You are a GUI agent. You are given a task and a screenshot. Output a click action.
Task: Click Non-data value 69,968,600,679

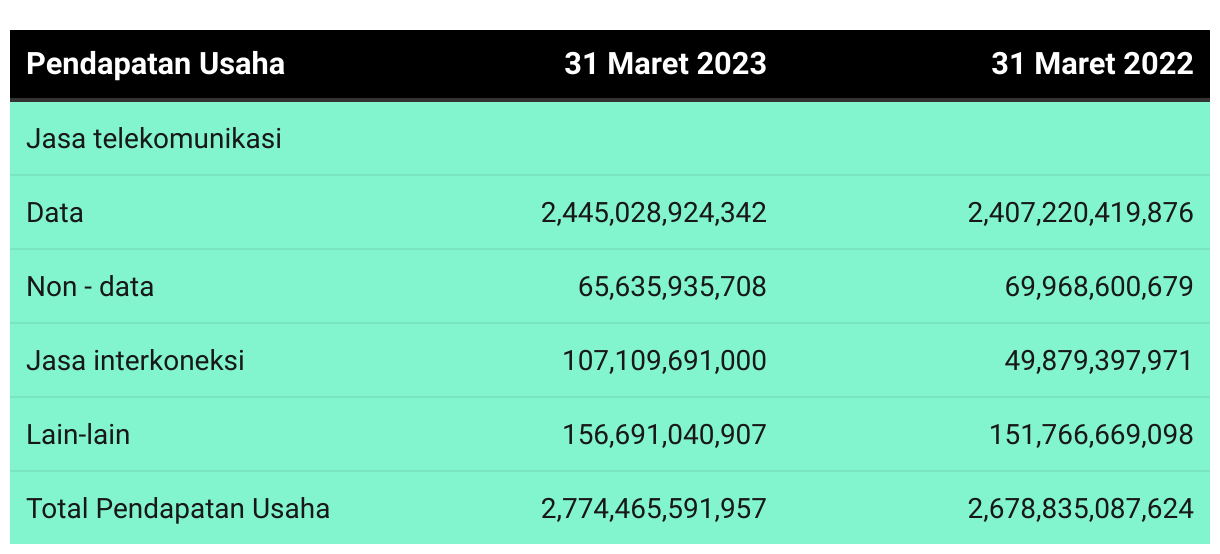[1099, 287]
